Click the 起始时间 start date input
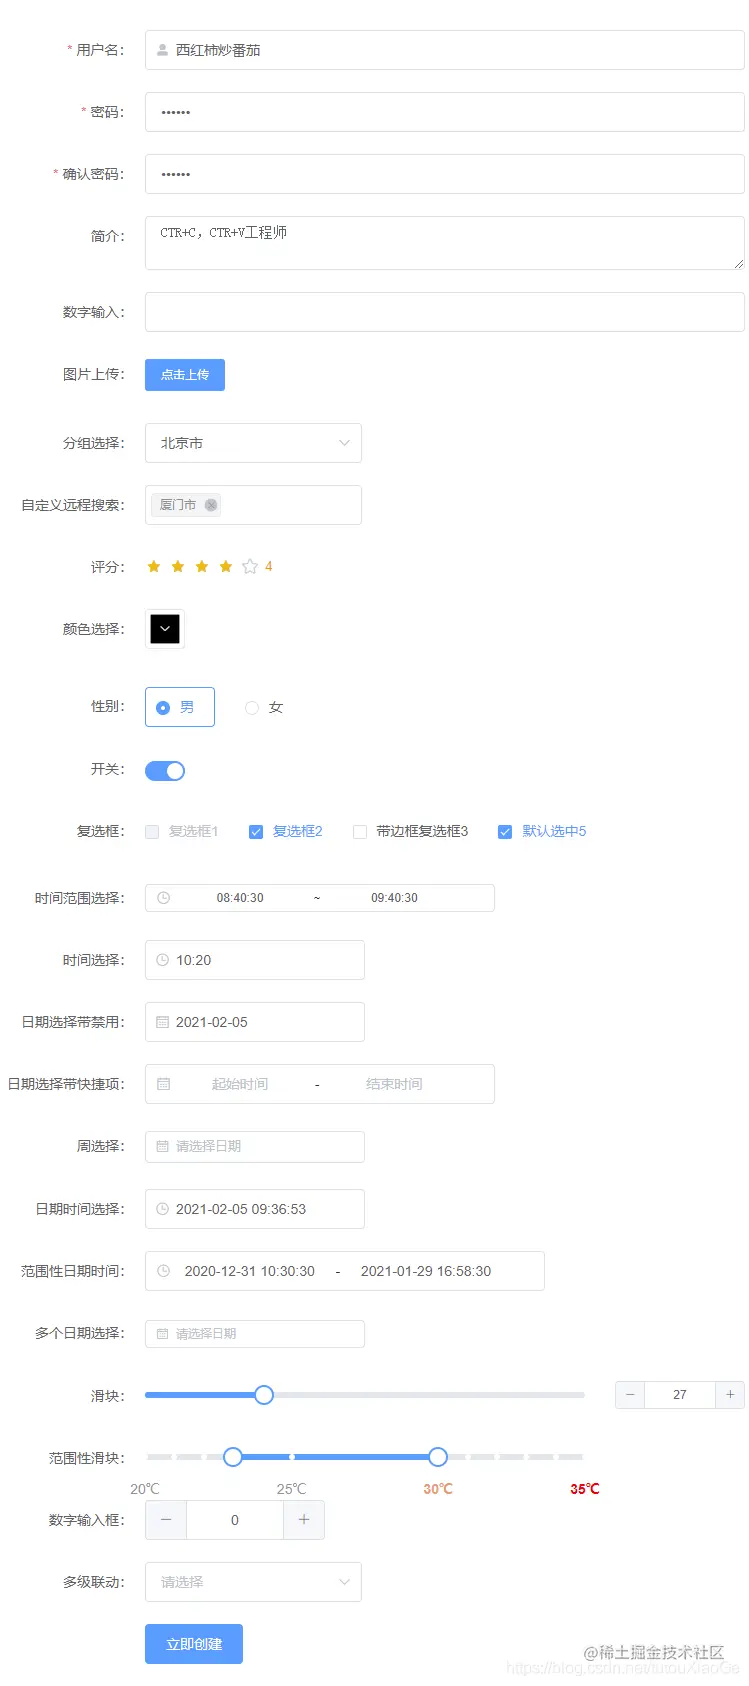This screenshot has height=1686, width=749. tap(240, 1084)
